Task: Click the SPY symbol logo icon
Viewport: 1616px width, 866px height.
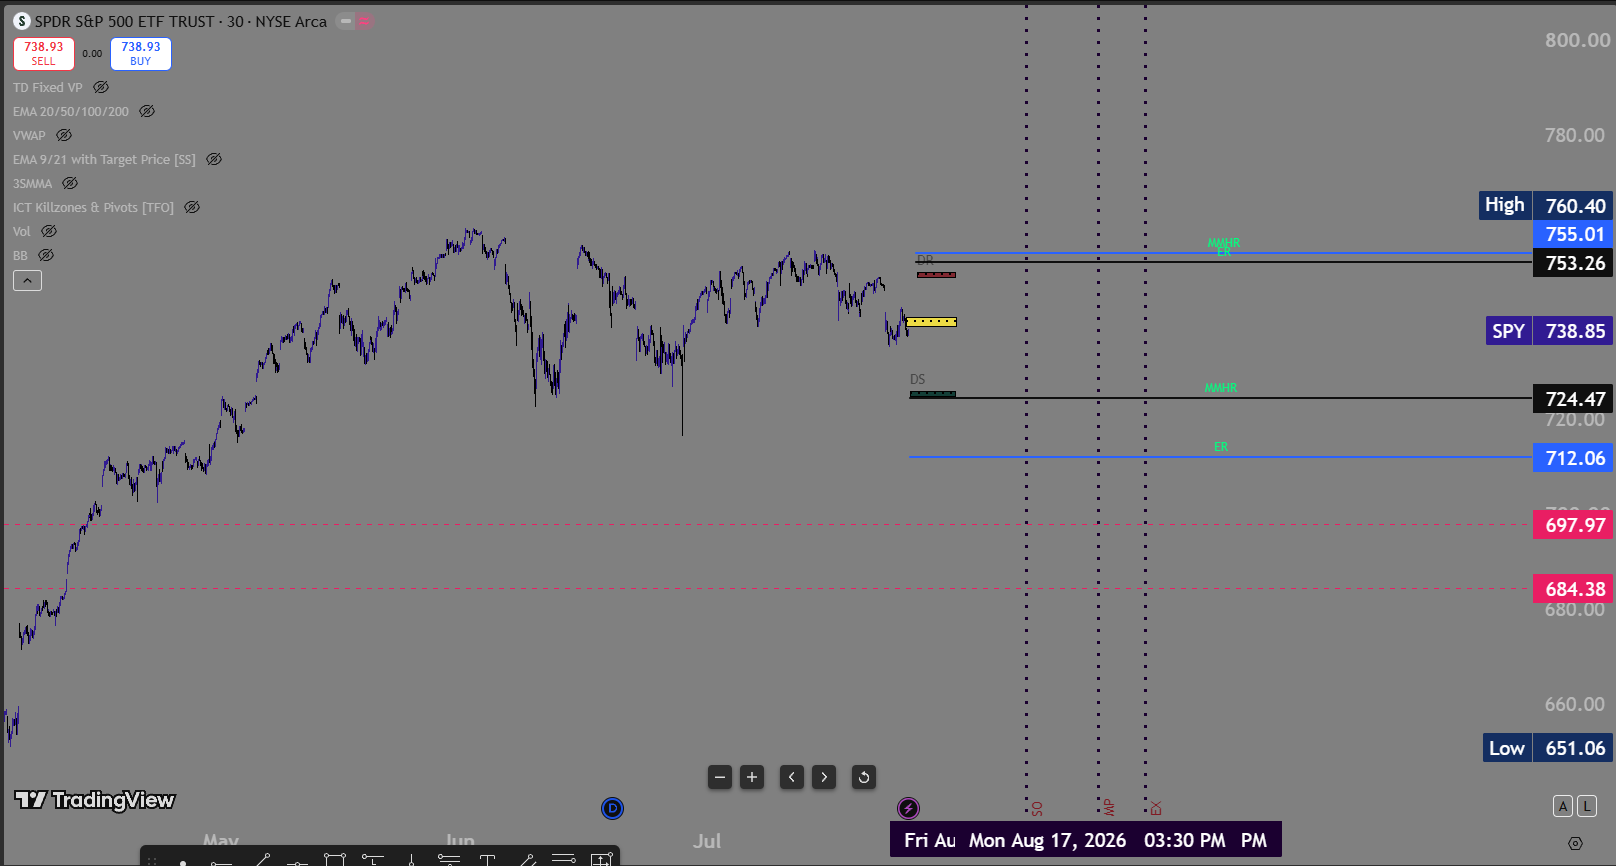Action: click(x=21, y=21)
